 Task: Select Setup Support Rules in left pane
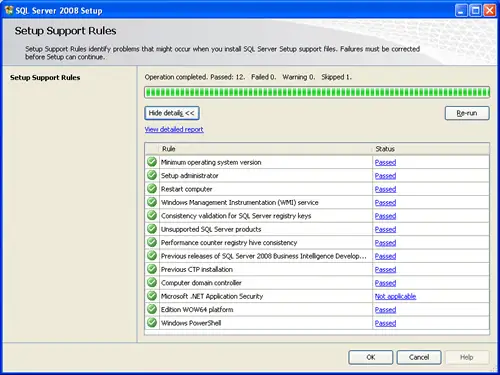pos(45,77)
